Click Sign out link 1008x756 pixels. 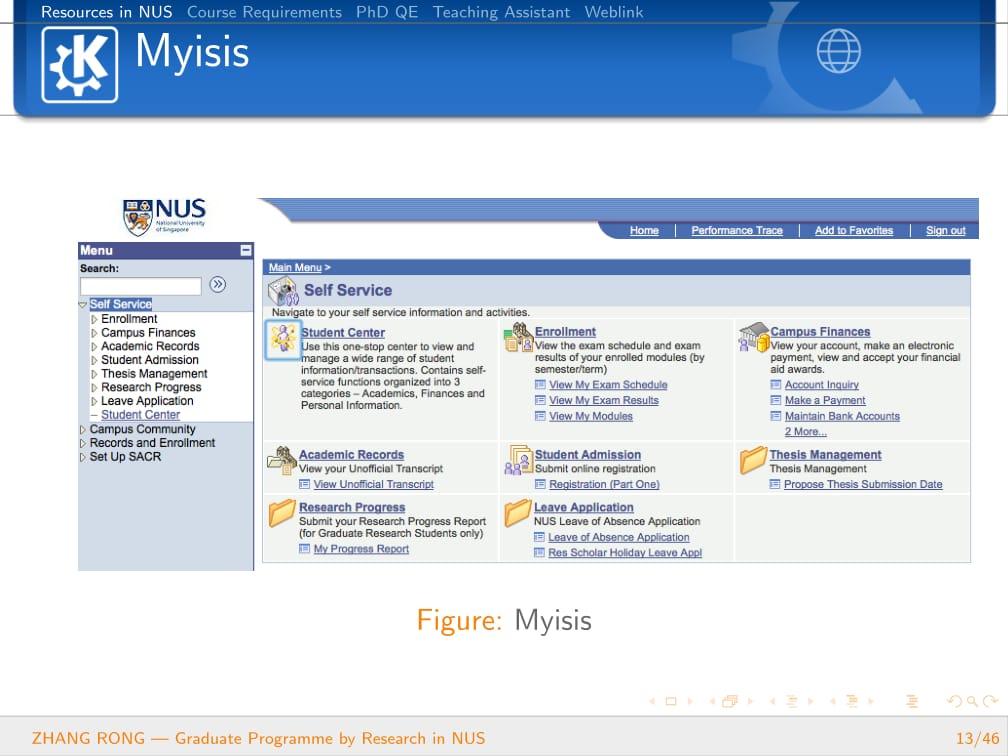coord(946,230)
